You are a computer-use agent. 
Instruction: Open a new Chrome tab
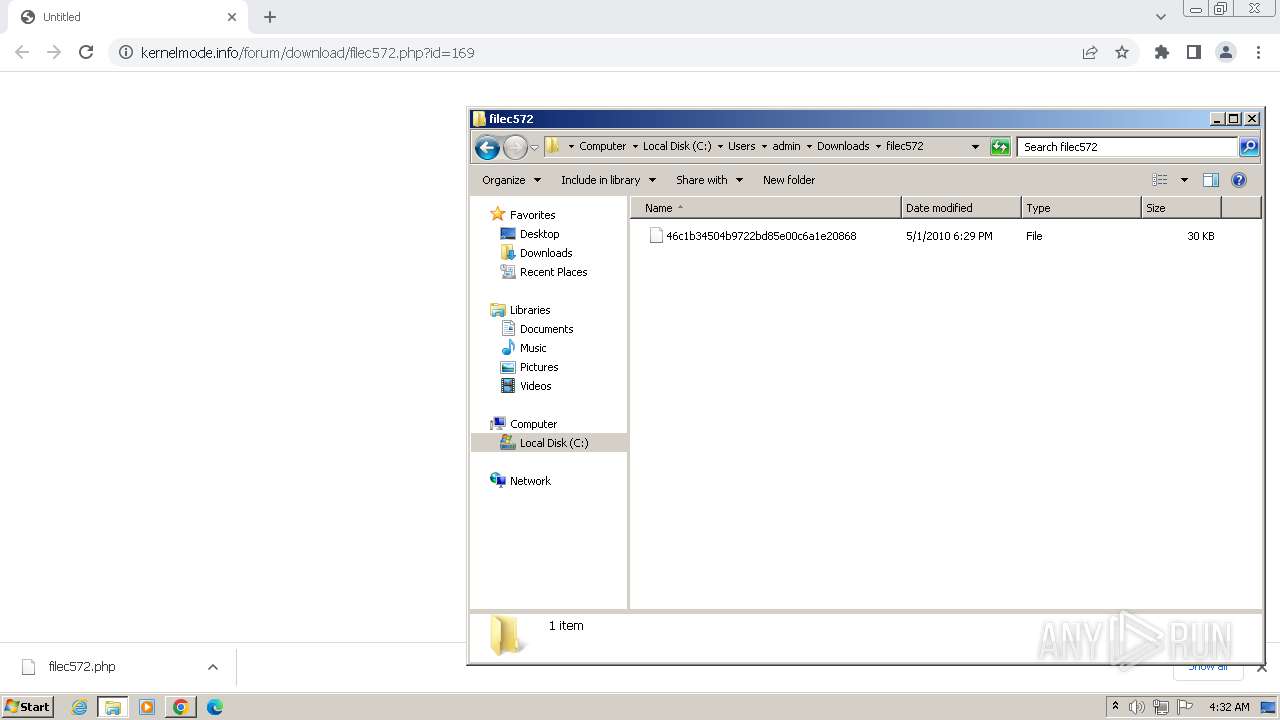pyautogui.click(x=270, y=17)
